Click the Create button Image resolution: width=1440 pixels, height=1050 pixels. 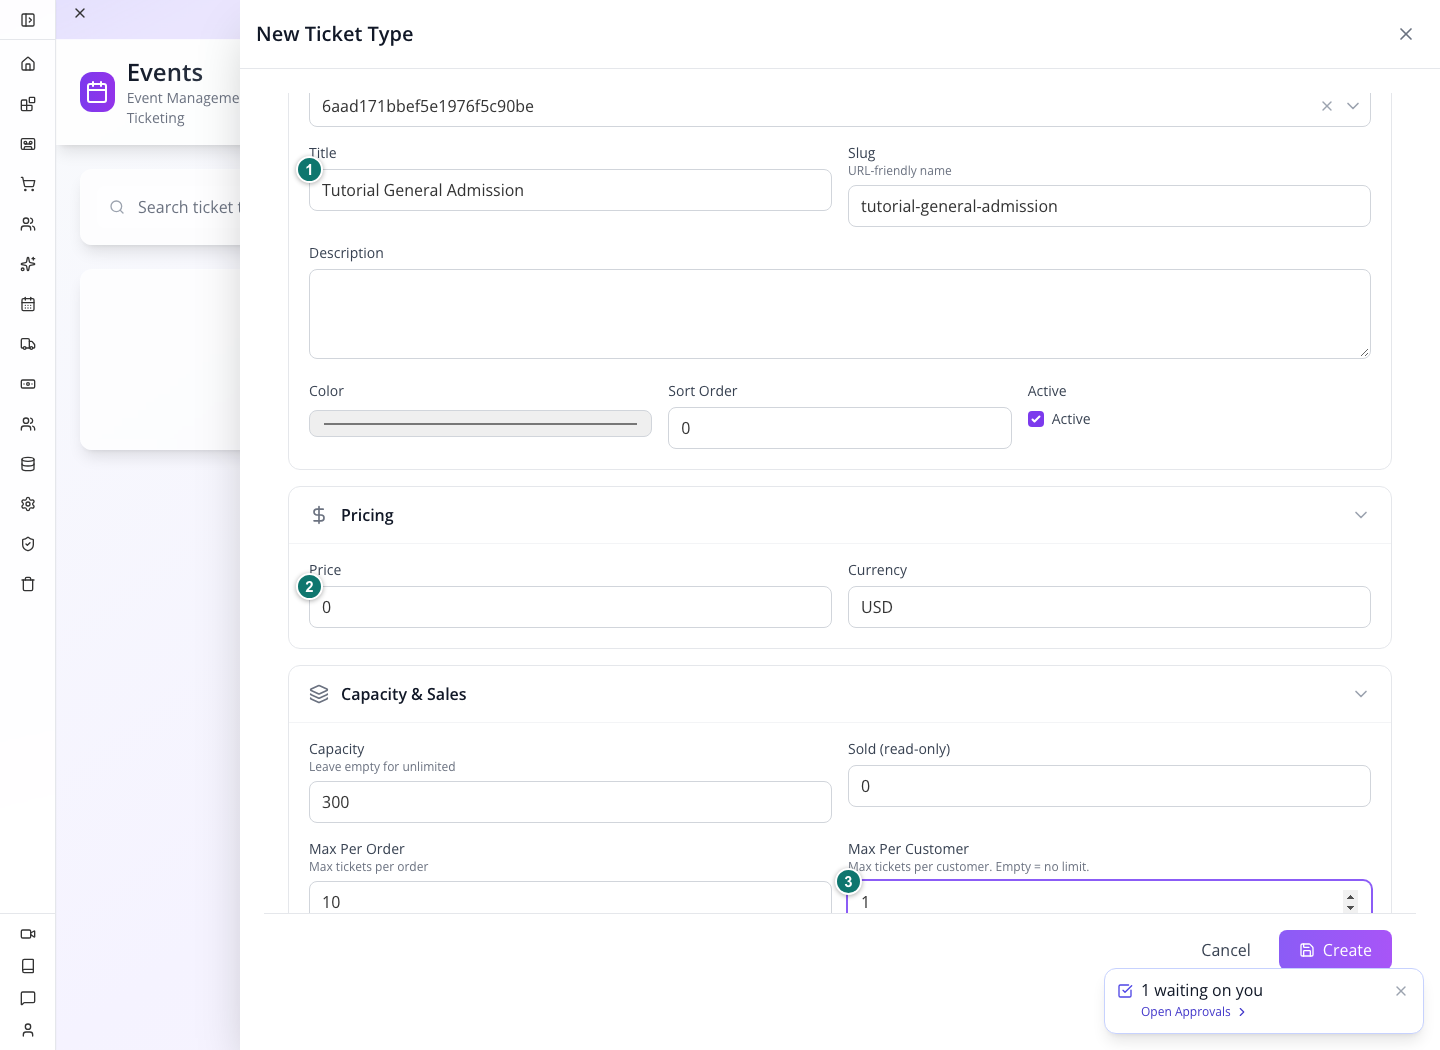click(x=1335, y=950)
